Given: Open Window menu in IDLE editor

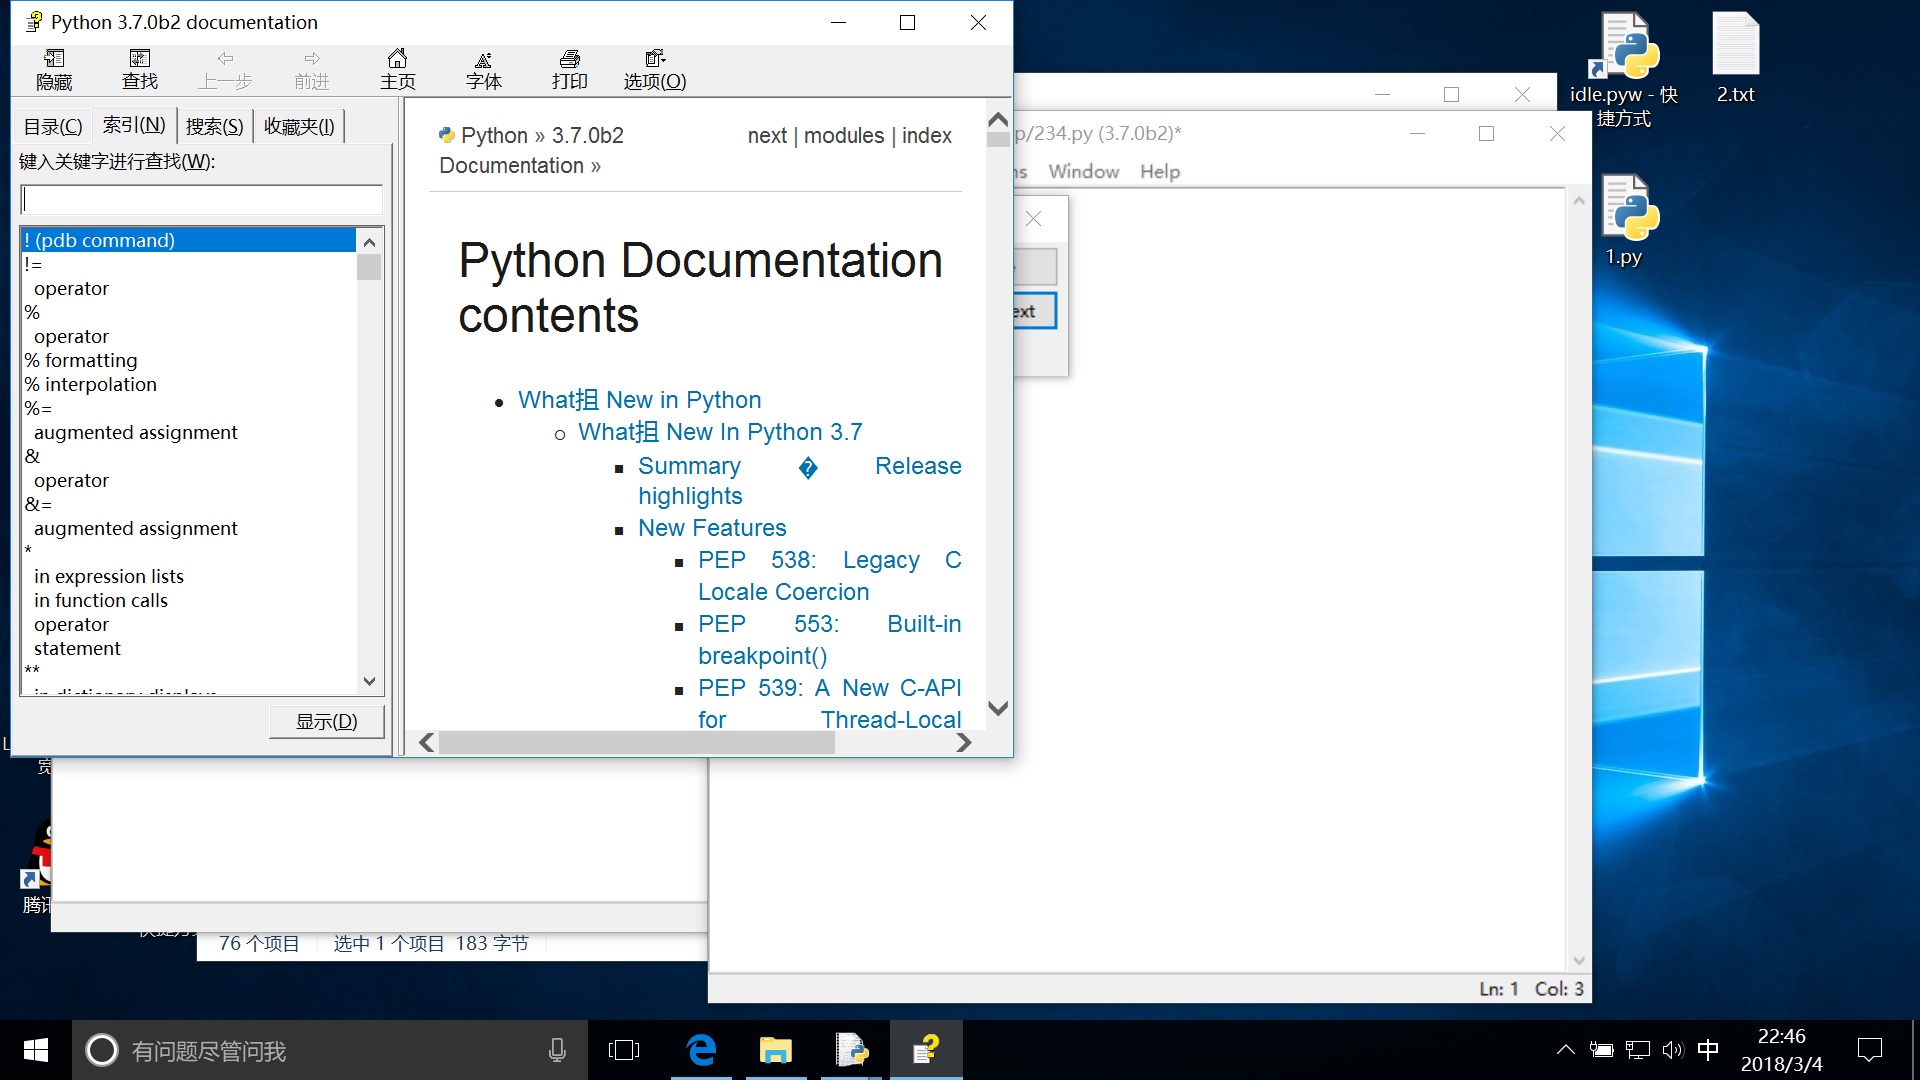Looking at the screenshot, I should tap(1084, 171).
